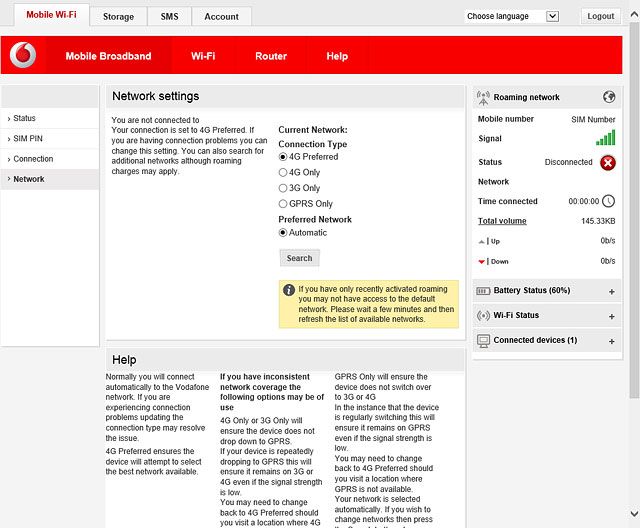Open the Total volume link
640x528 pixels.
(x=502, y=221)
